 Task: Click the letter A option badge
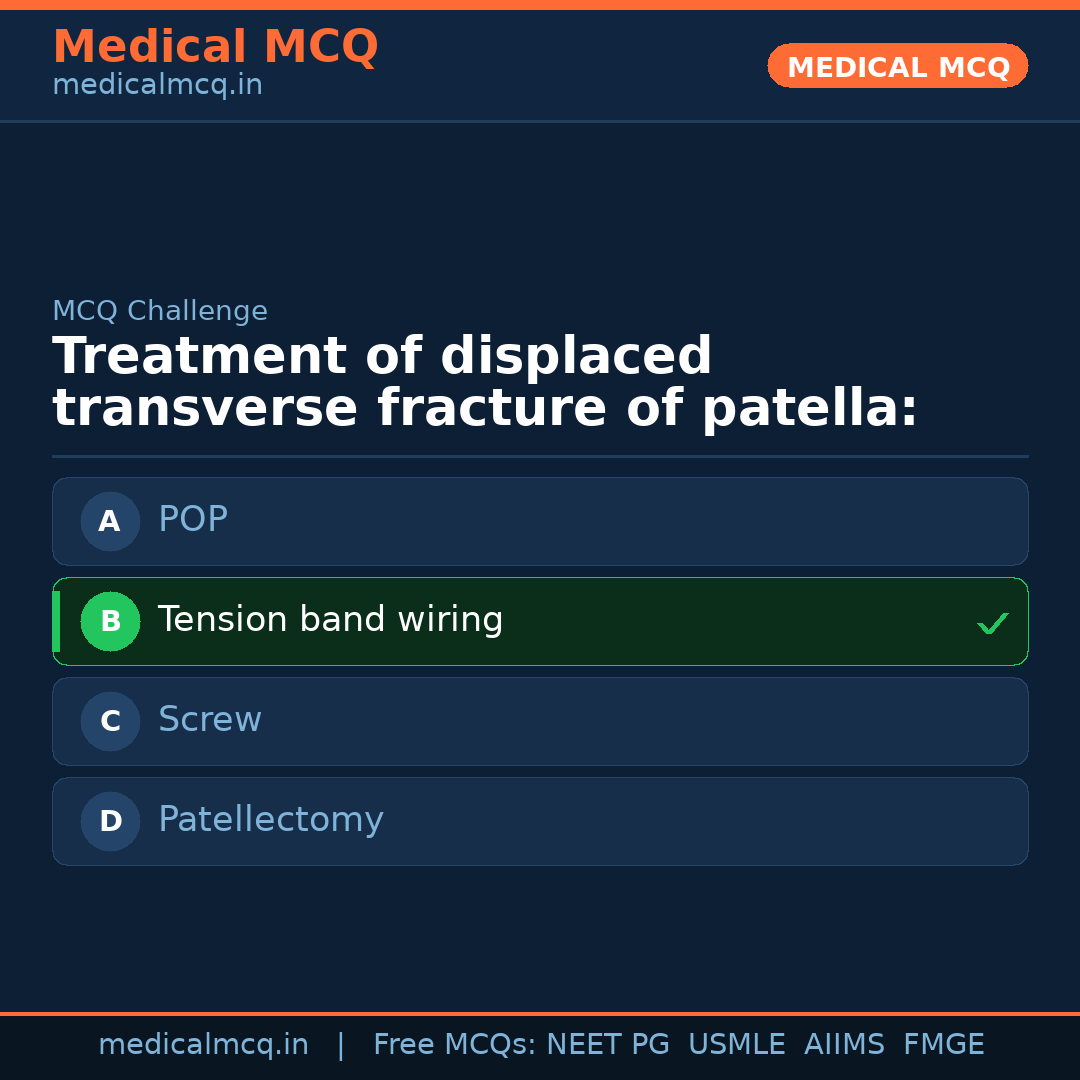coord(110,521)
